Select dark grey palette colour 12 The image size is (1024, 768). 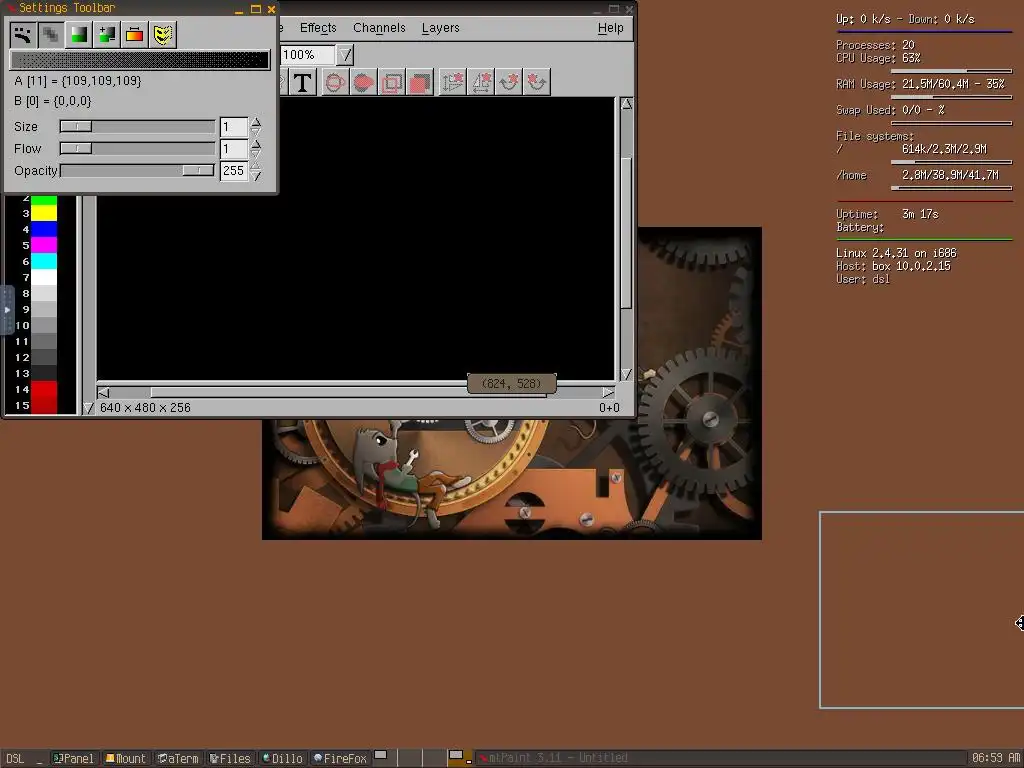point(44,357)
